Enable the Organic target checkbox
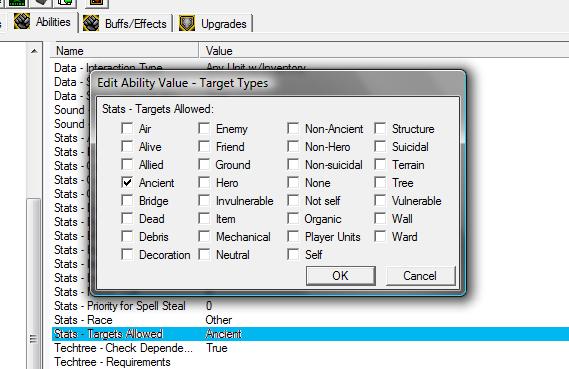Image resolution: width=569 pixels, height=369 pixels. coord(293,218)
